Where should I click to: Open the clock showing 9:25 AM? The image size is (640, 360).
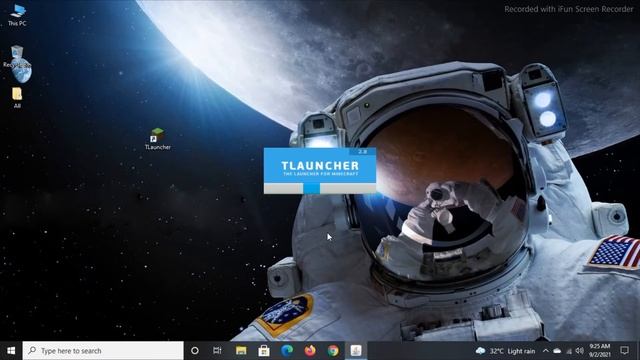600,351
